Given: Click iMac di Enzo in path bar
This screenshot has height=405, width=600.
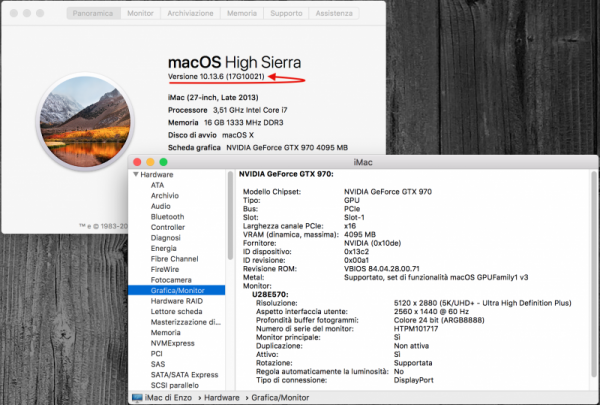Looking at the screenshot, I should point(168,398).
